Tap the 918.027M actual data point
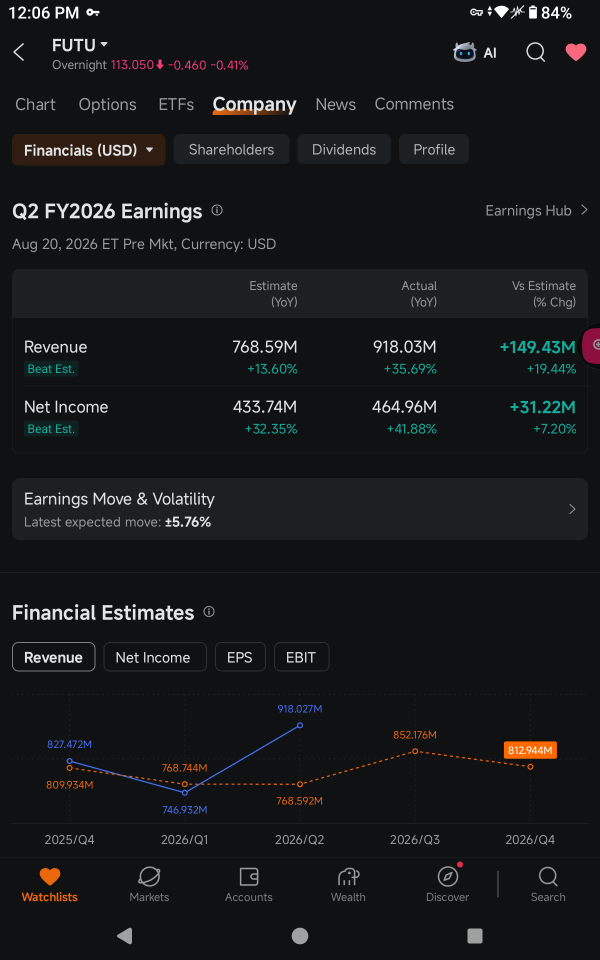The width and height of the screenshot is (600, 960). coord(300,725)
